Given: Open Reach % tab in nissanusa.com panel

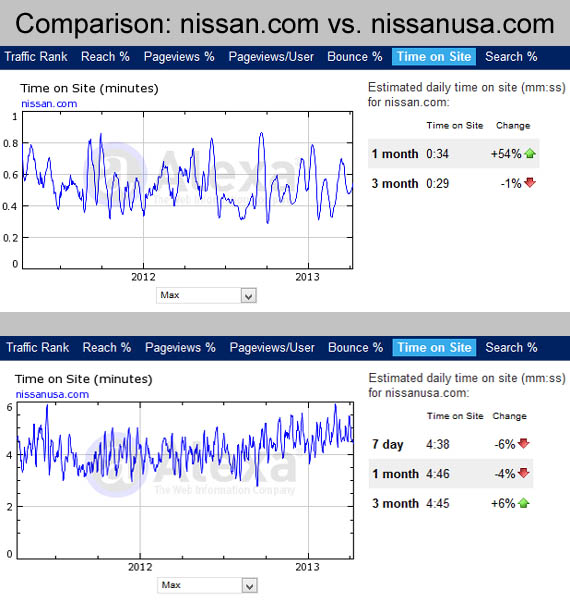Looking at the screenshot, I should pos(107,347).
